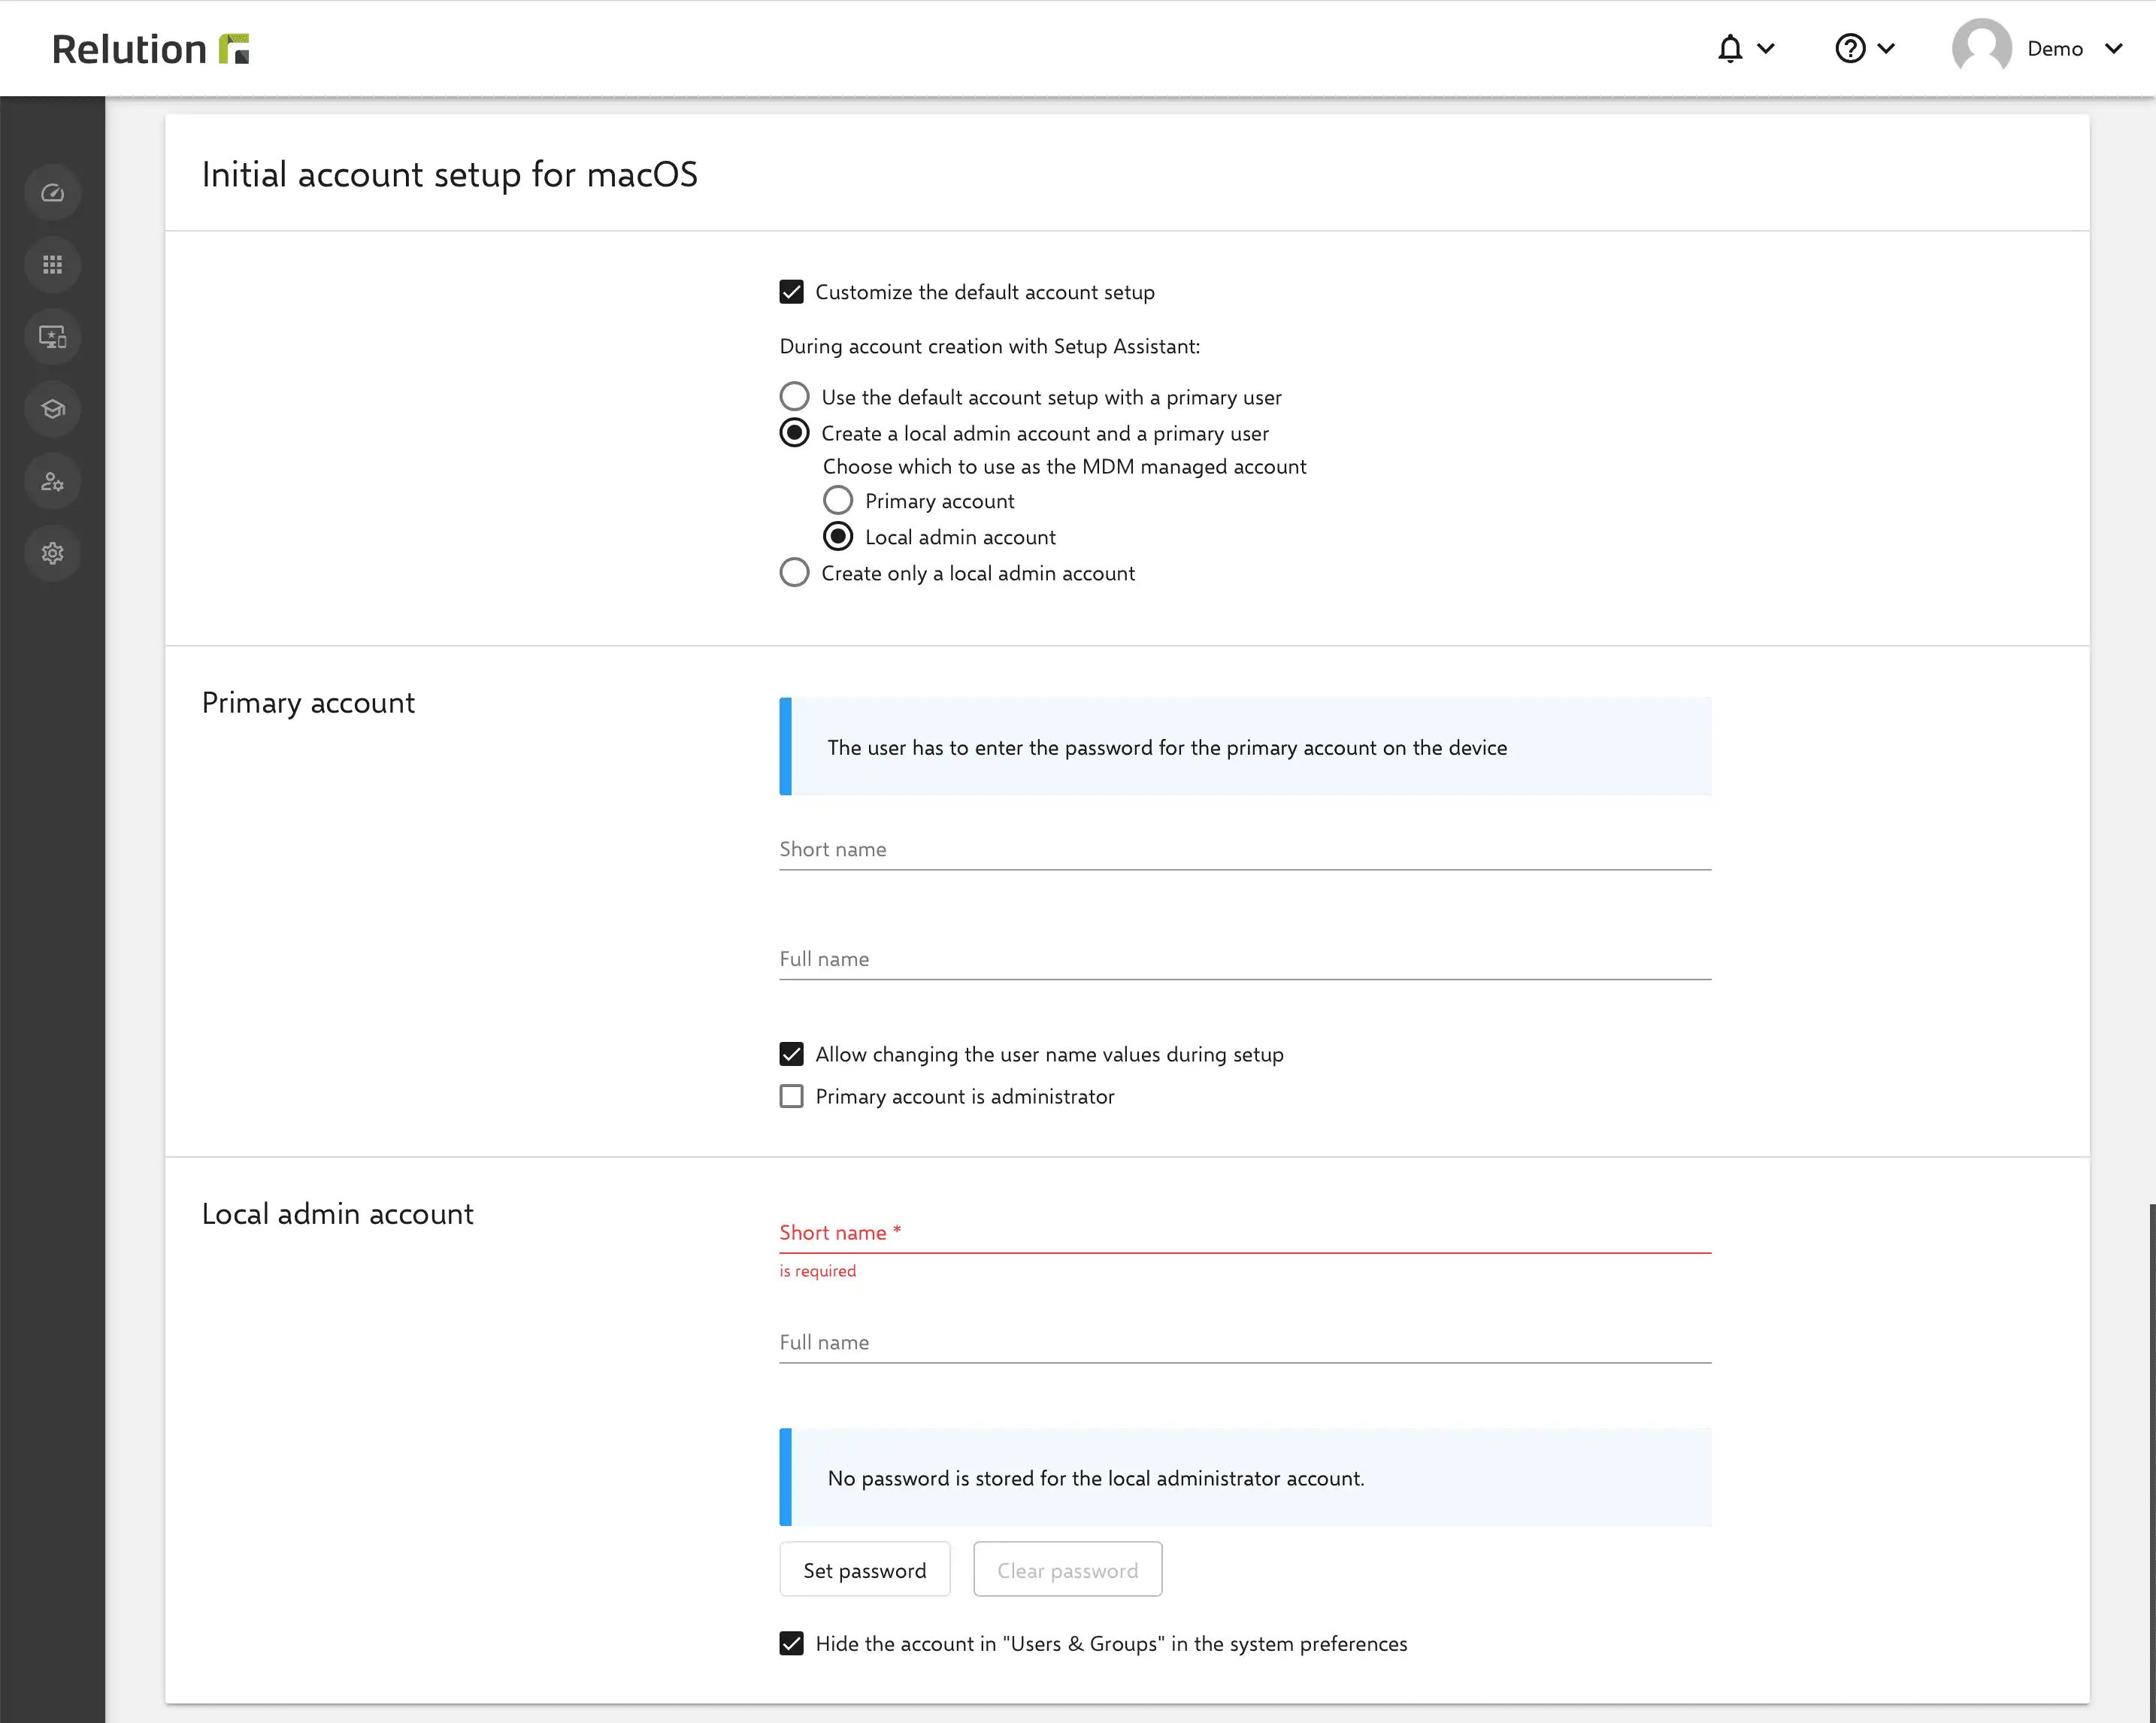The width and height of the screenshot is (2156, 1723).
Task: Expand the notifications dropdown chevron
Action: (x=1766, y=48)
